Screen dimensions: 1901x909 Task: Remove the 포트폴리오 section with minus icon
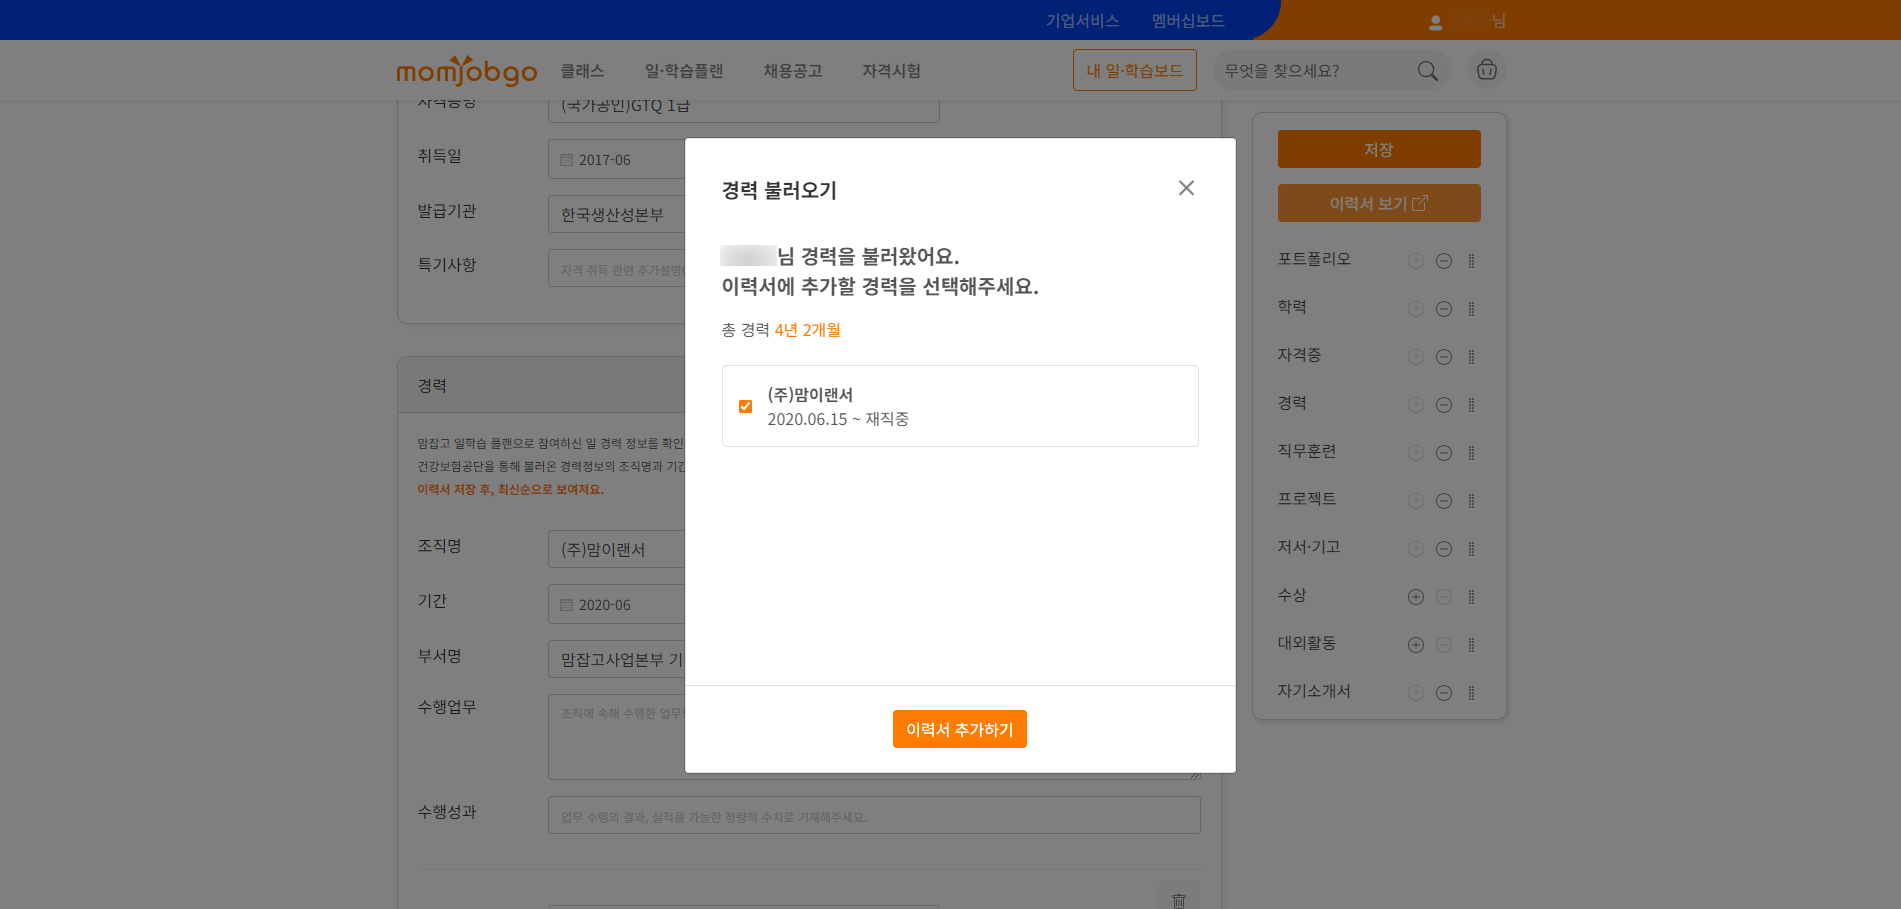(x=1443, y=261)
